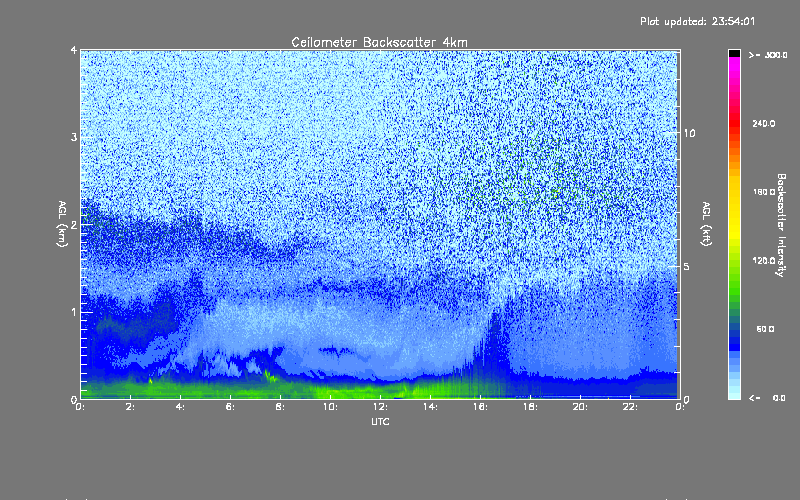The height and width of the screenshot is (500, 800).
Task: Click the '180.0' colorbar label
Action: click(764, 192)
